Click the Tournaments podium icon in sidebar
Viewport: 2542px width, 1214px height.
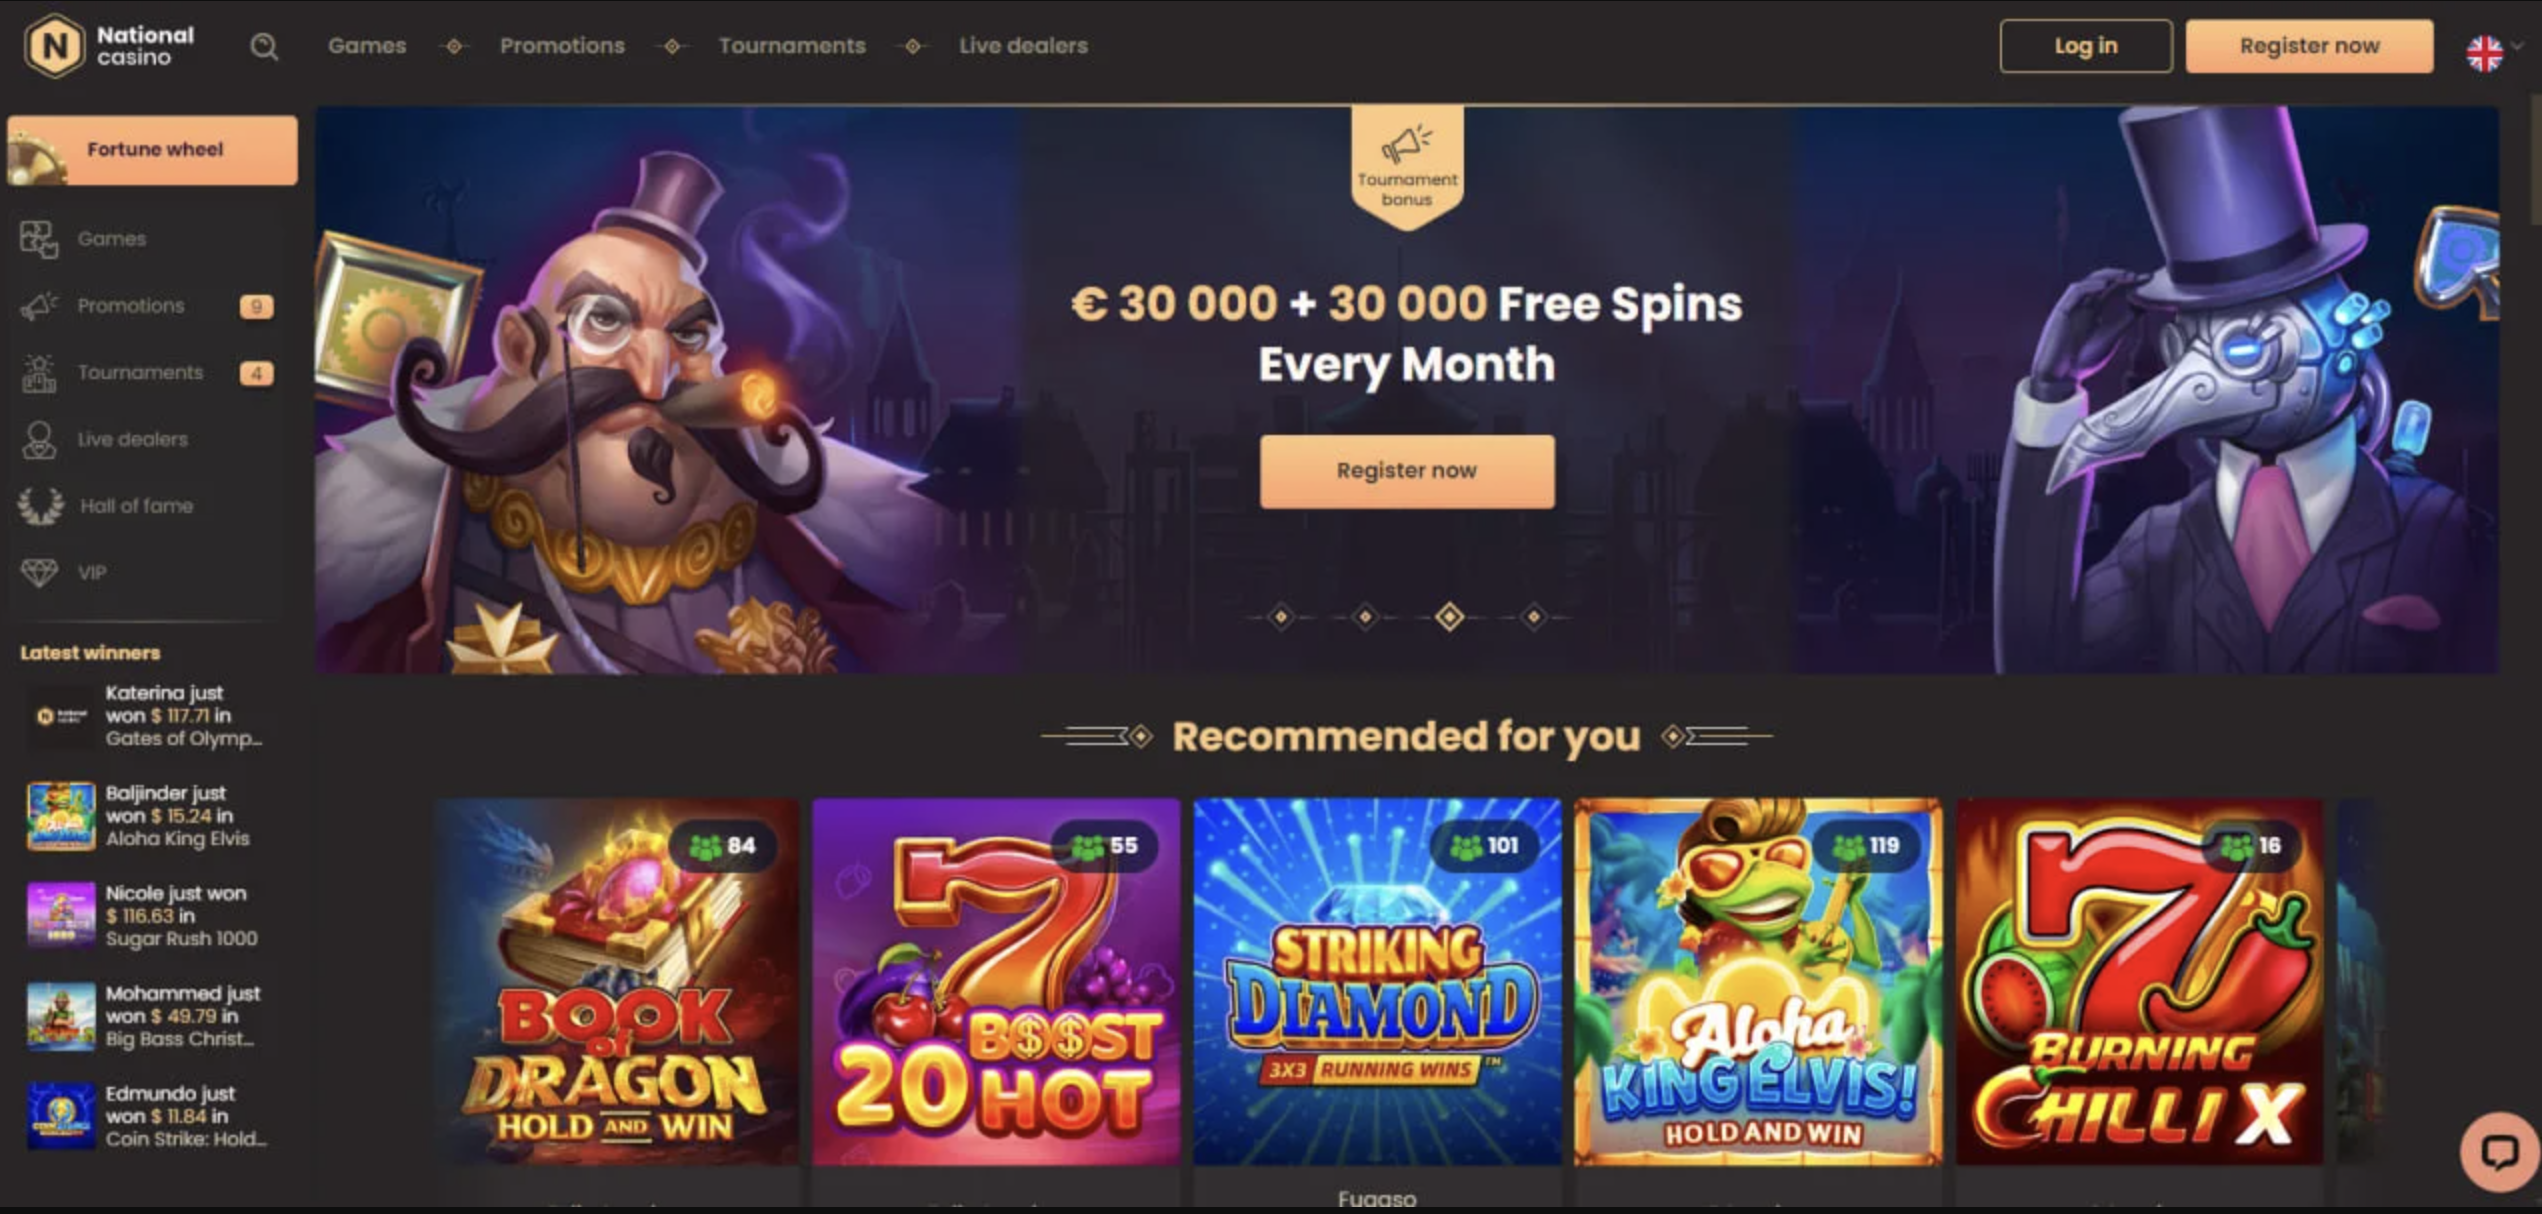click(39, 373)
